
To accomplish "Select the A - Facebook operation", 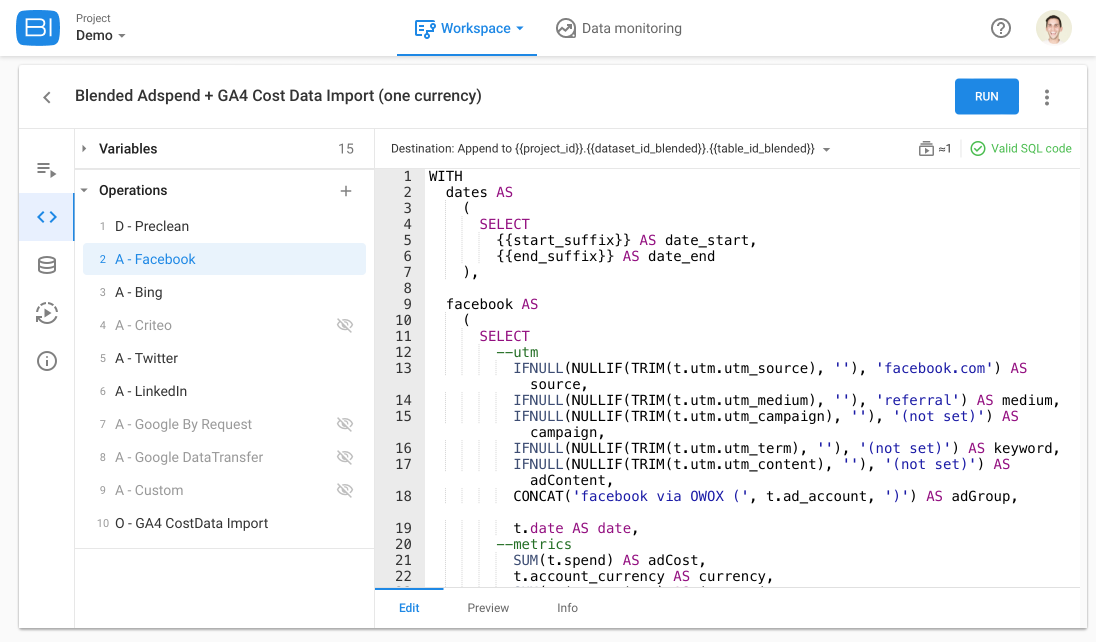I will (224, 259).
